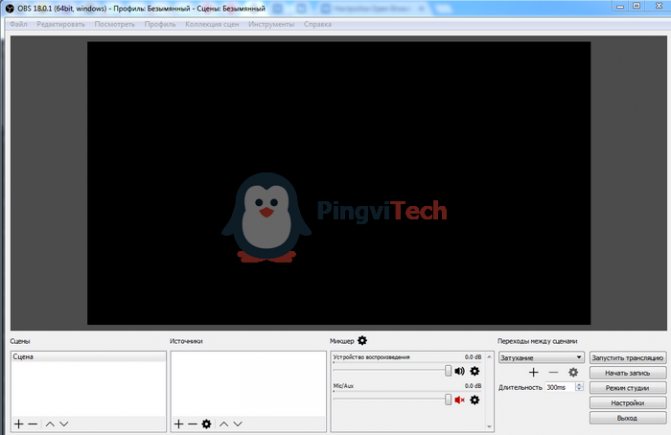Image resolution: width=671 pixels, height=435 pixels.
Task: Open Mixer settings gear icon
Action: 362,340
